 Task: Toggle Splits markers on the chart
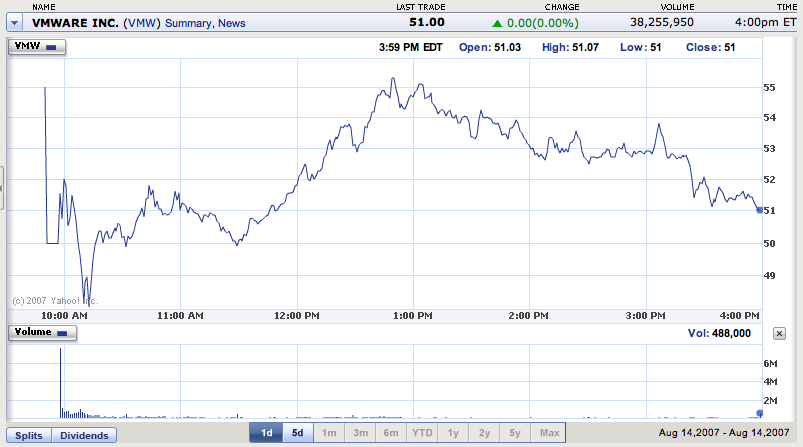tap(28, 436)
